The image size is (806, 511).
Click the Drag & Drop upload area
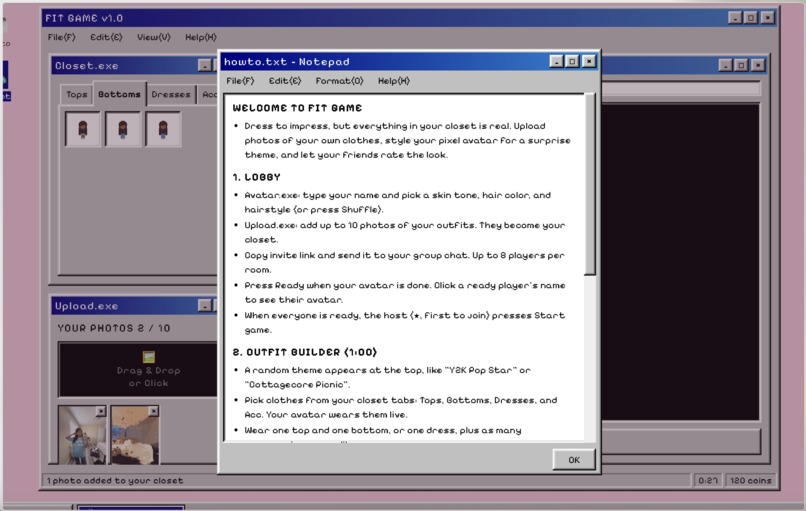pos(138,369)
